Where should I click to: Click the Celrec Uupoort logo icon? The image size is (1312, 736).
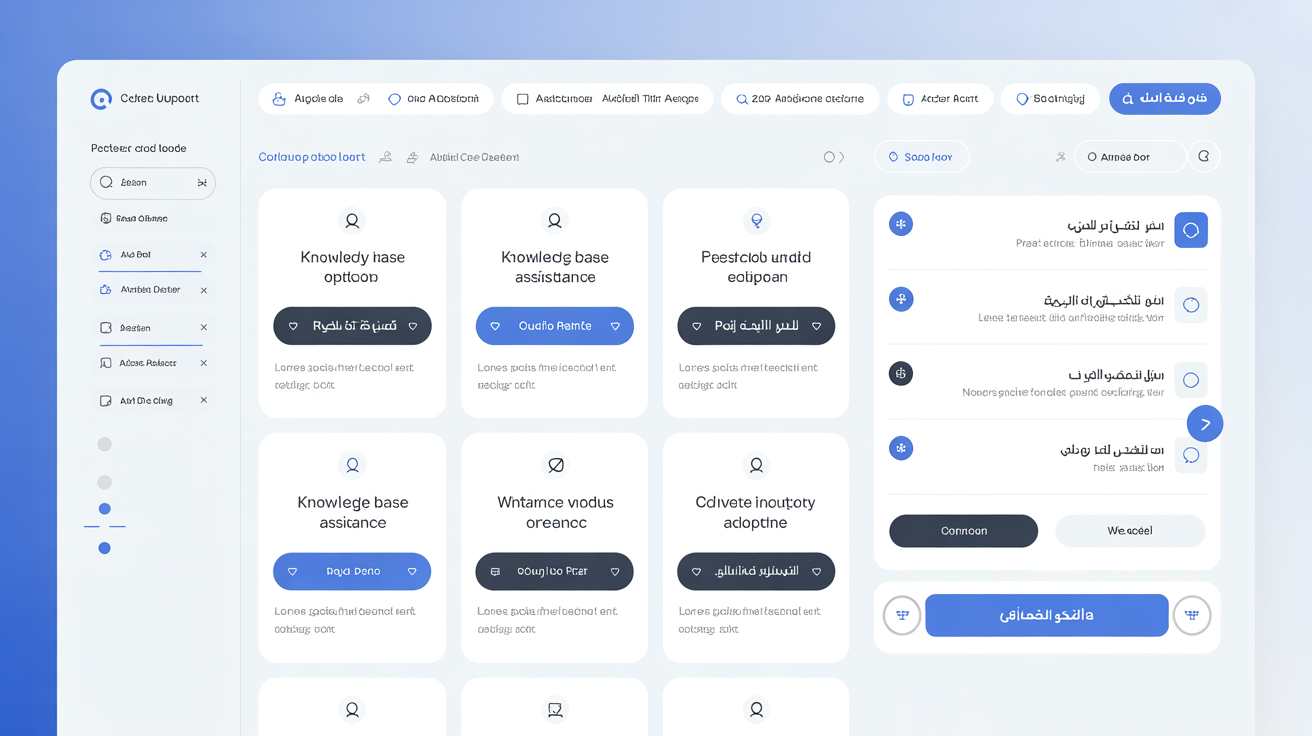pyautogui.click(x=101, y=99)
